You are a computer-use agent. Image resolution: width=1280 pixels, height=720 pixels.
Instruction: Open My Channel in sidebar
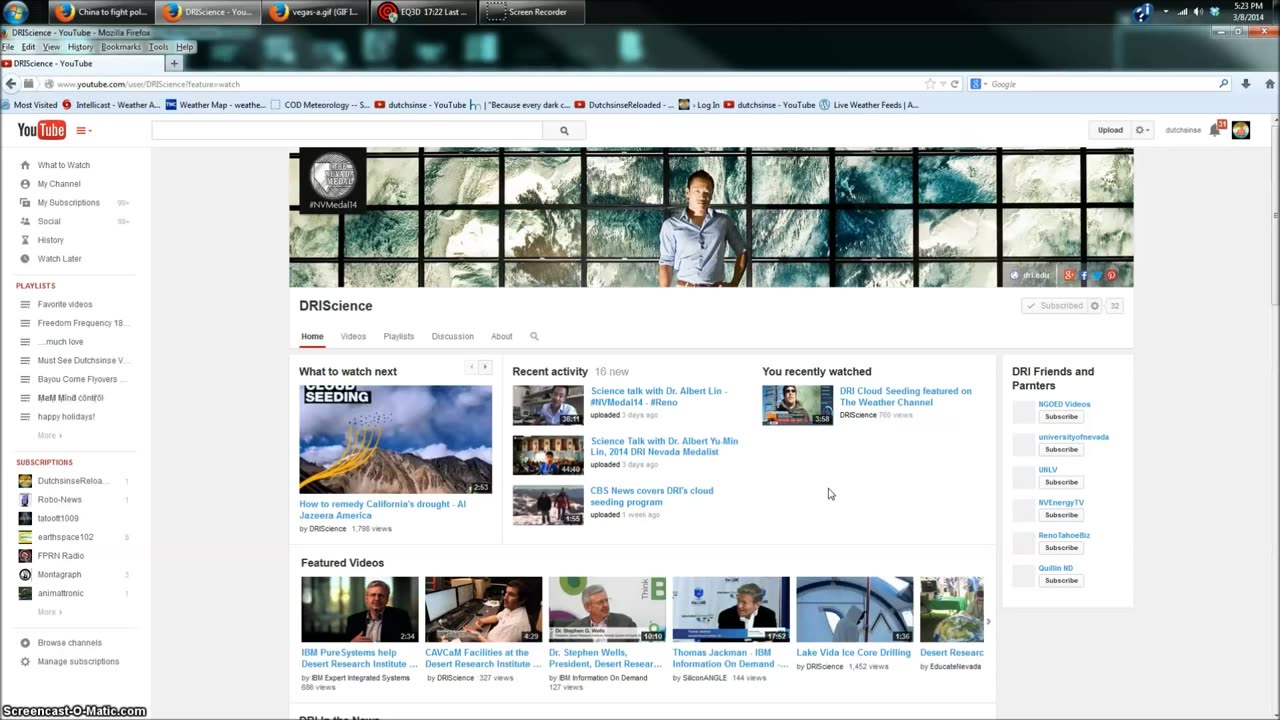[x=59, y=184]
